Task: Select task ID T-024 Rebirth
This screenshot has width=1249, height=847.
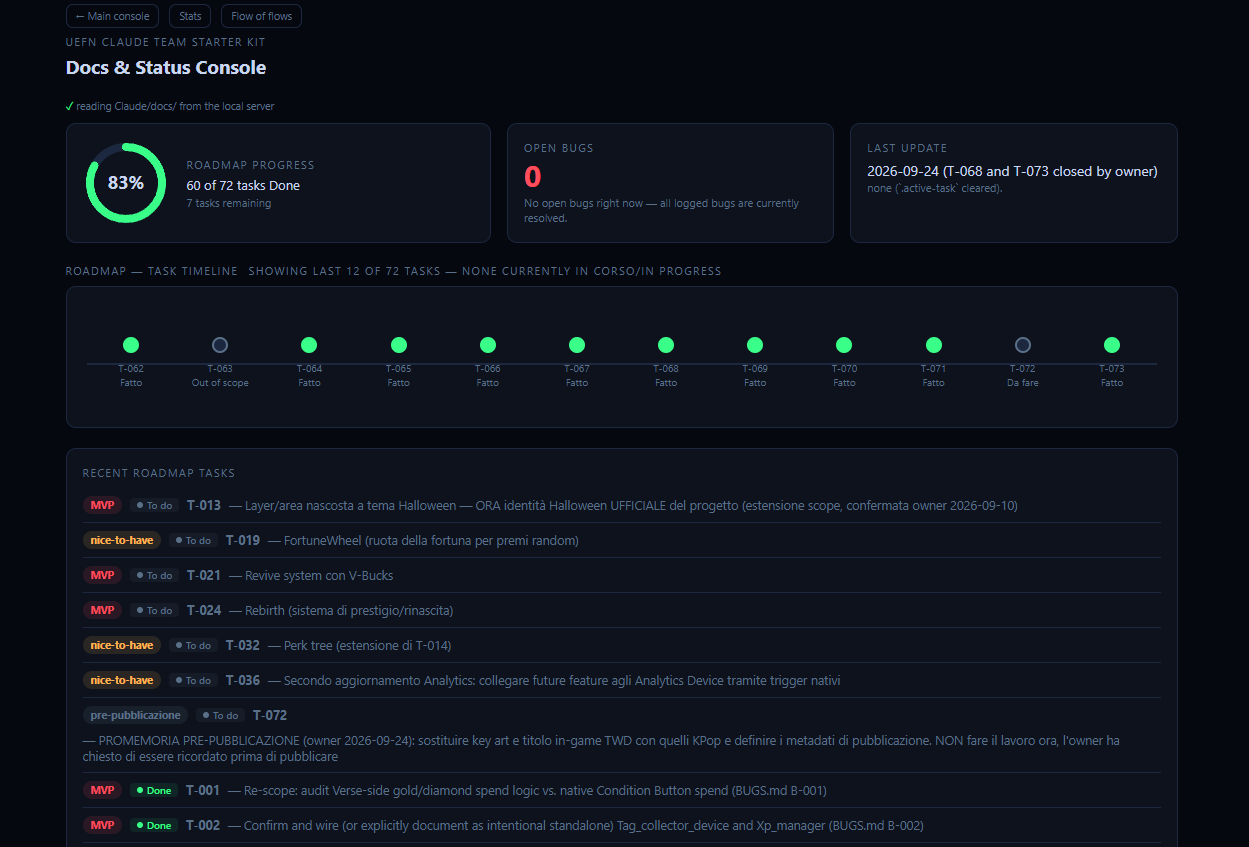Action: 204,610
